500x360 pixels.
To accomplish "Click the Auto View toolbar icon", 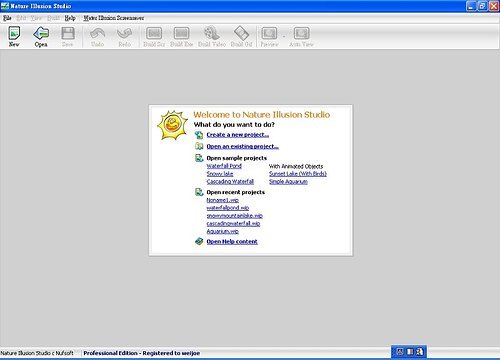I will pyautogui.click(x=301, y=33).
